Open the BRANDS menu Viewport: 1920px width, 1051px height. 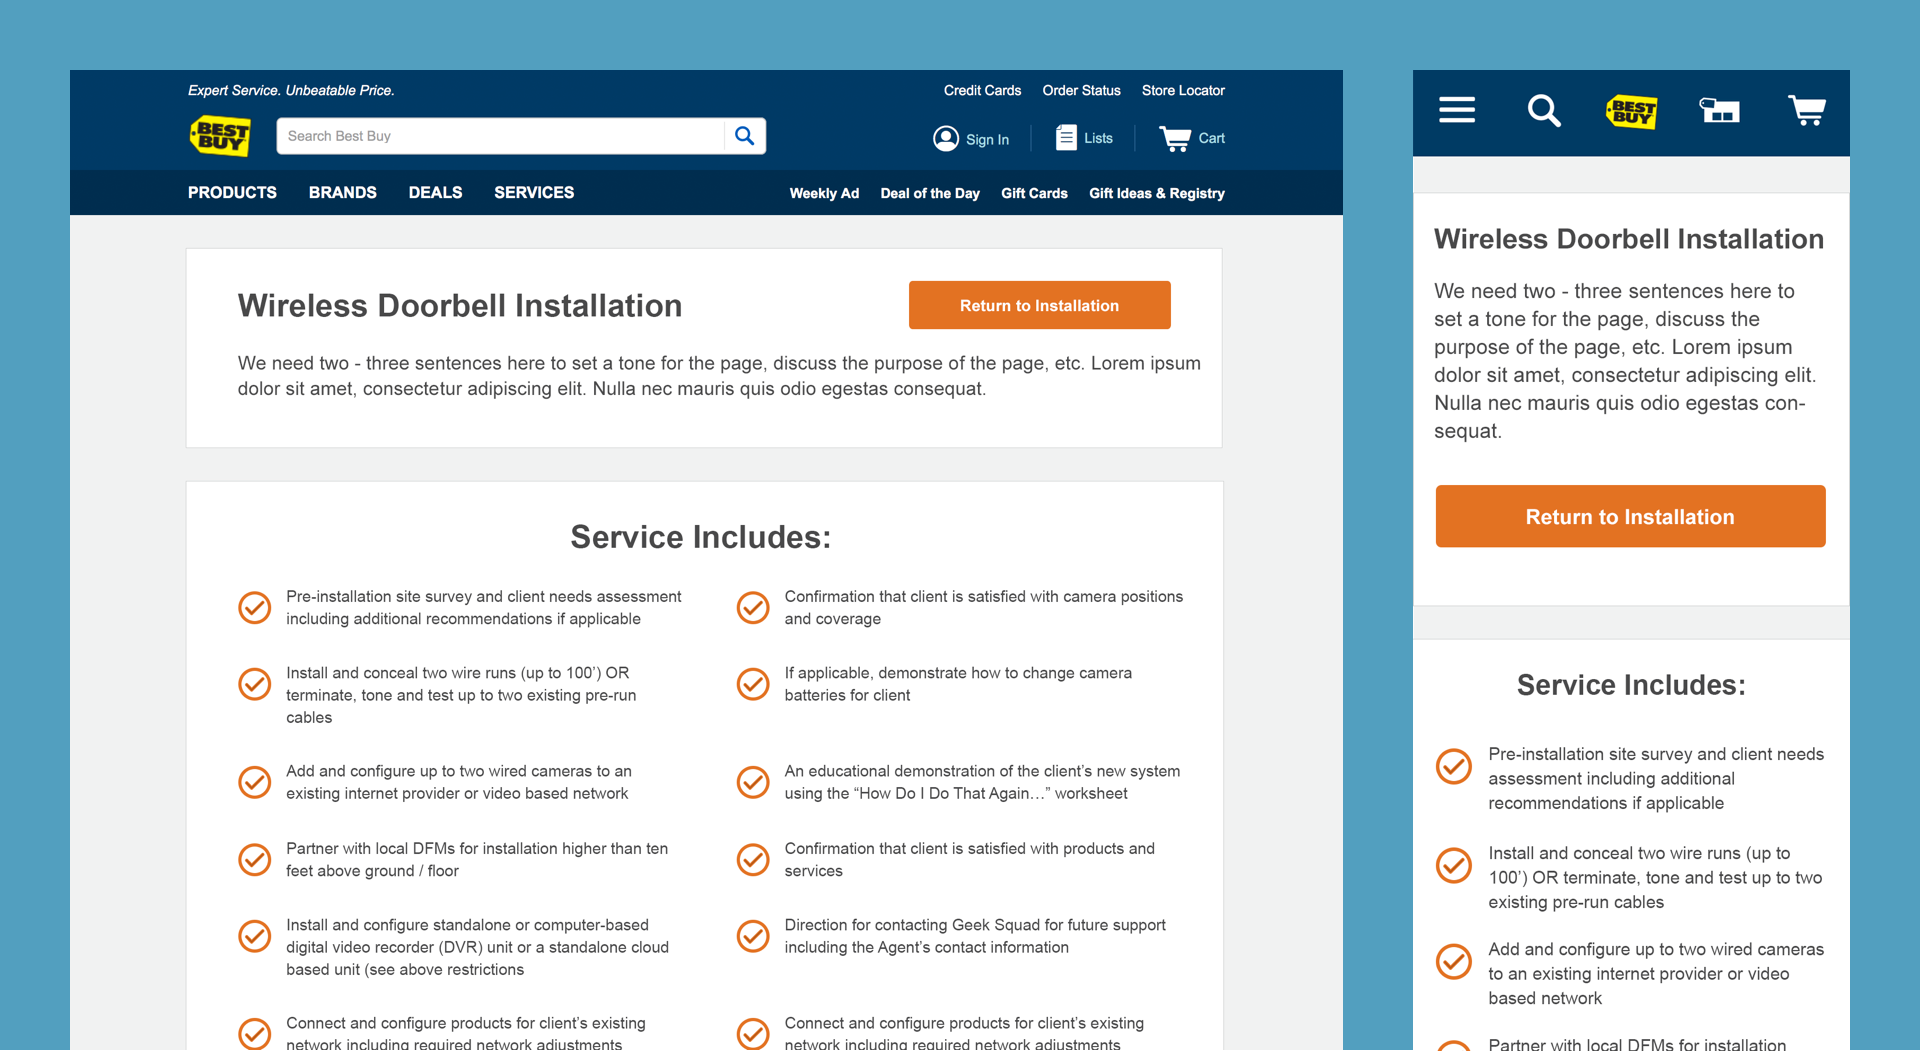(x=342, y=192)
